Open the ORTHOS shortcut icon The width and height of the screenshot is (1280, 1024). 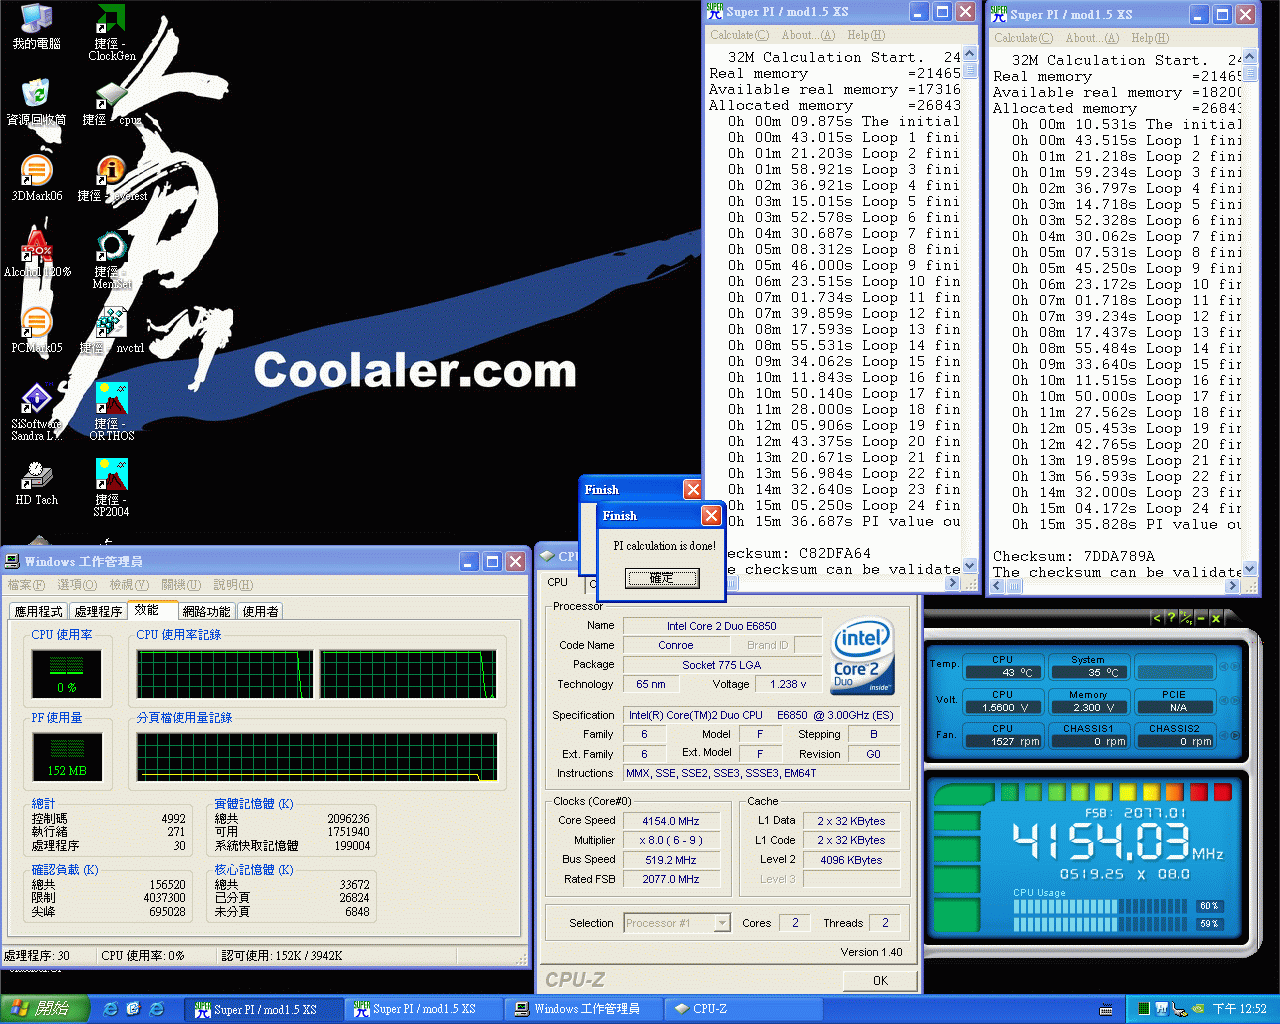111,412
